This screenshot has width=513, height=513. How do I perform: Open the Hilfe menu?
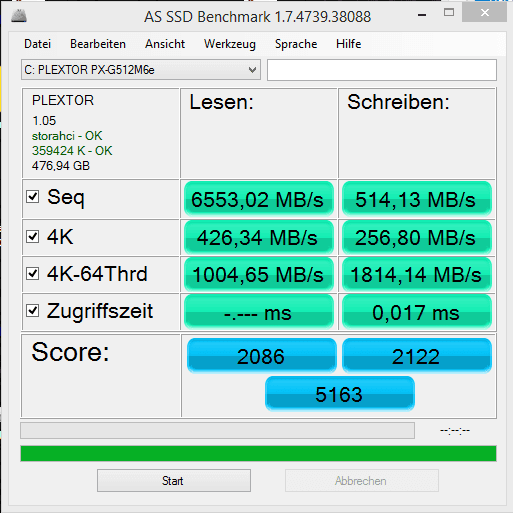point(349,44)
